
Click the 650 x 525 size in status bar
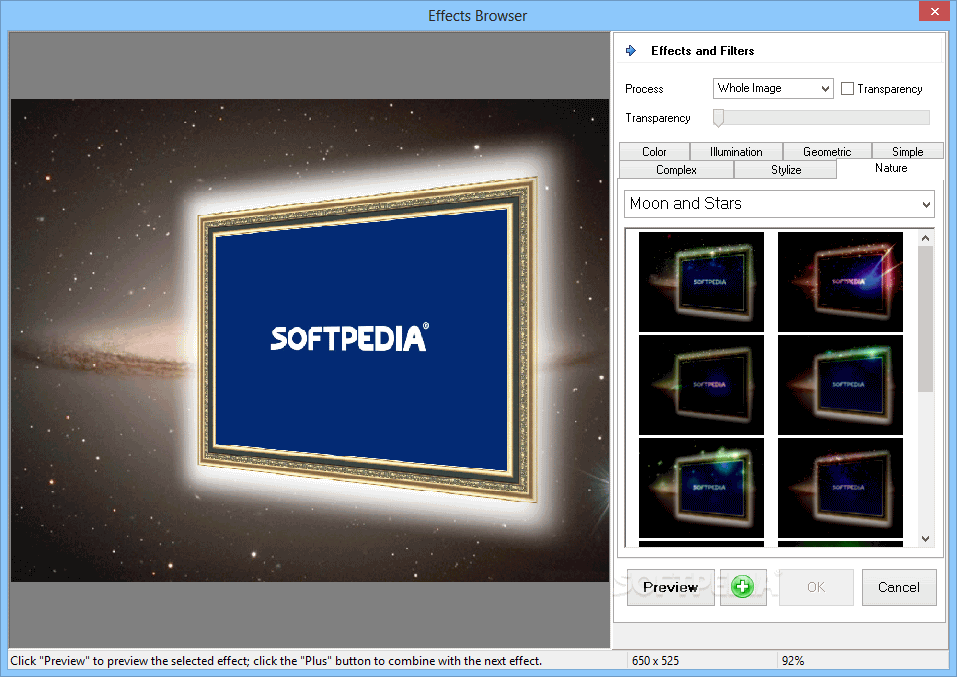[x=655, y=661]
